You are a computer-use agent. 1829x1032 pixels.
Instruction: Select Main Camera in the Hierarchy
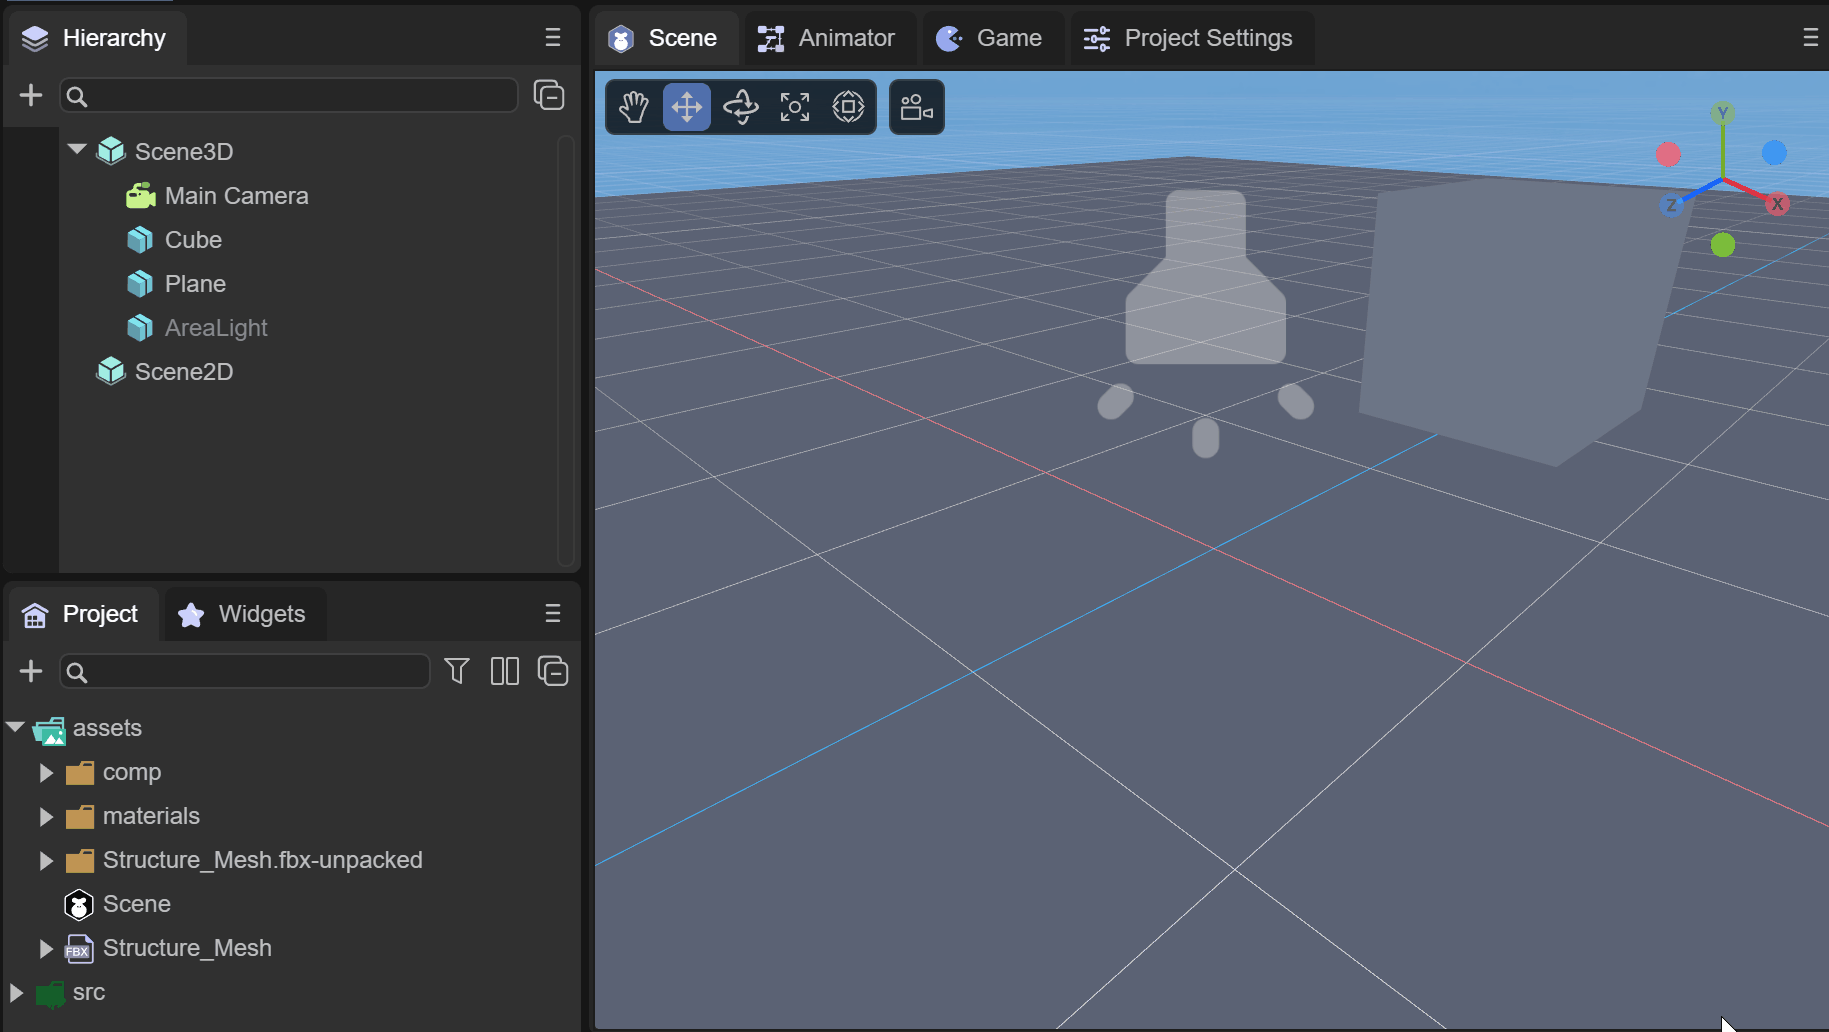coord(236,196)
